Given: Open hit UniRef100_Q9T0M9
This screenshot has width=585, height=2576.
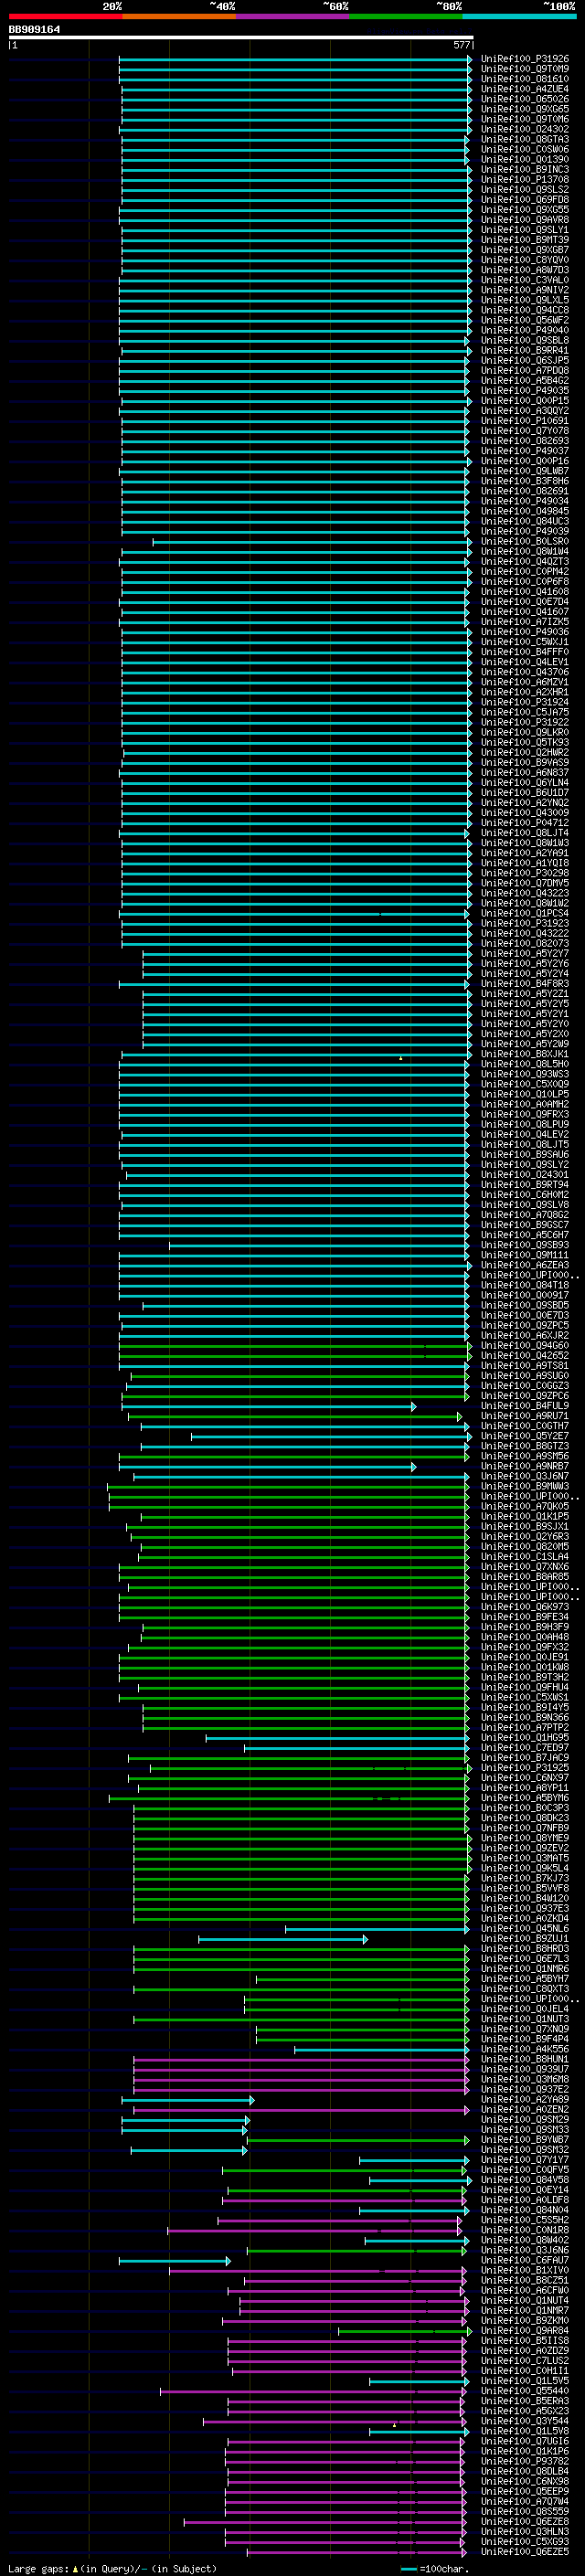Looking at the screenshot, I should tap(525, 69).
